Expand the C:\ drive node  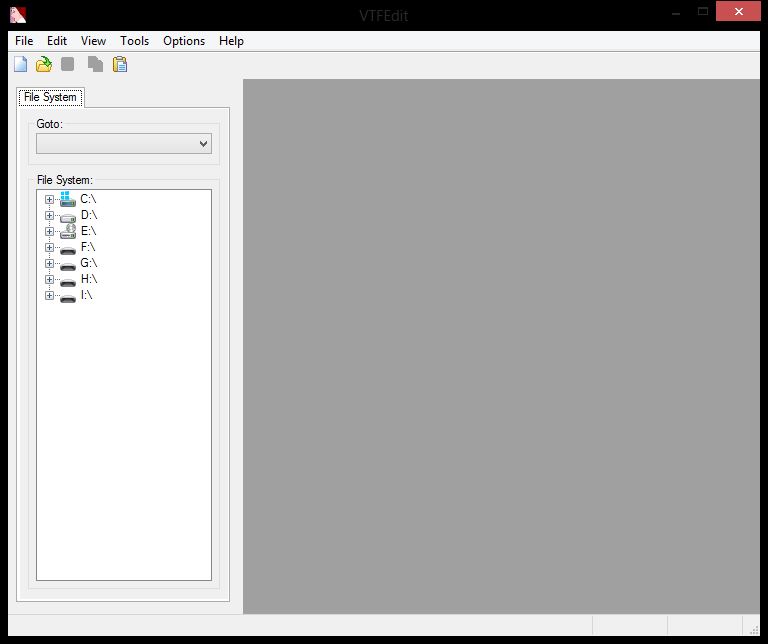pos(49,199)
